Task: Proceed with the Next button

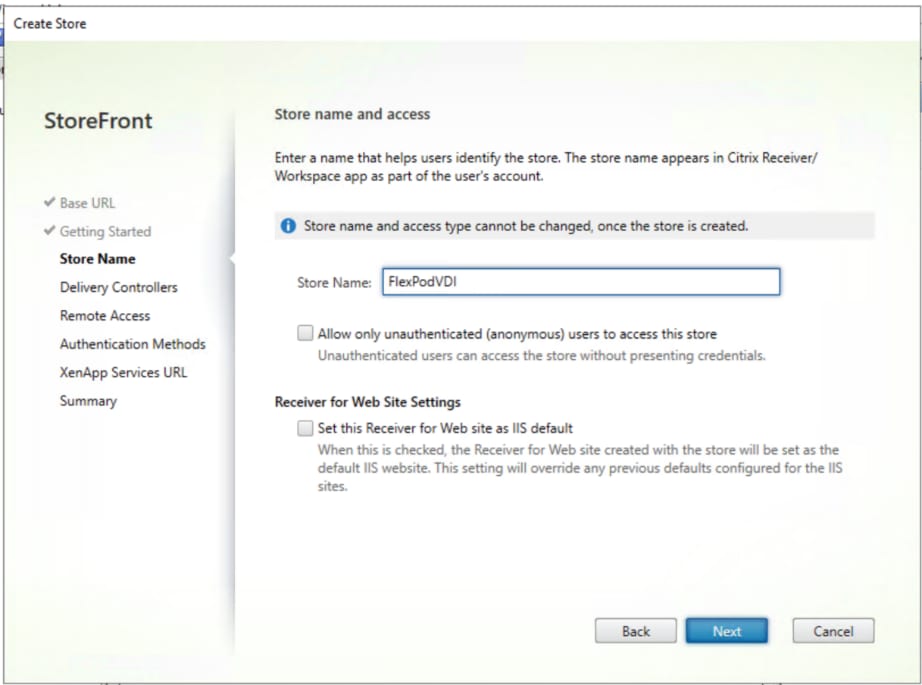Action: coord(727,631)
